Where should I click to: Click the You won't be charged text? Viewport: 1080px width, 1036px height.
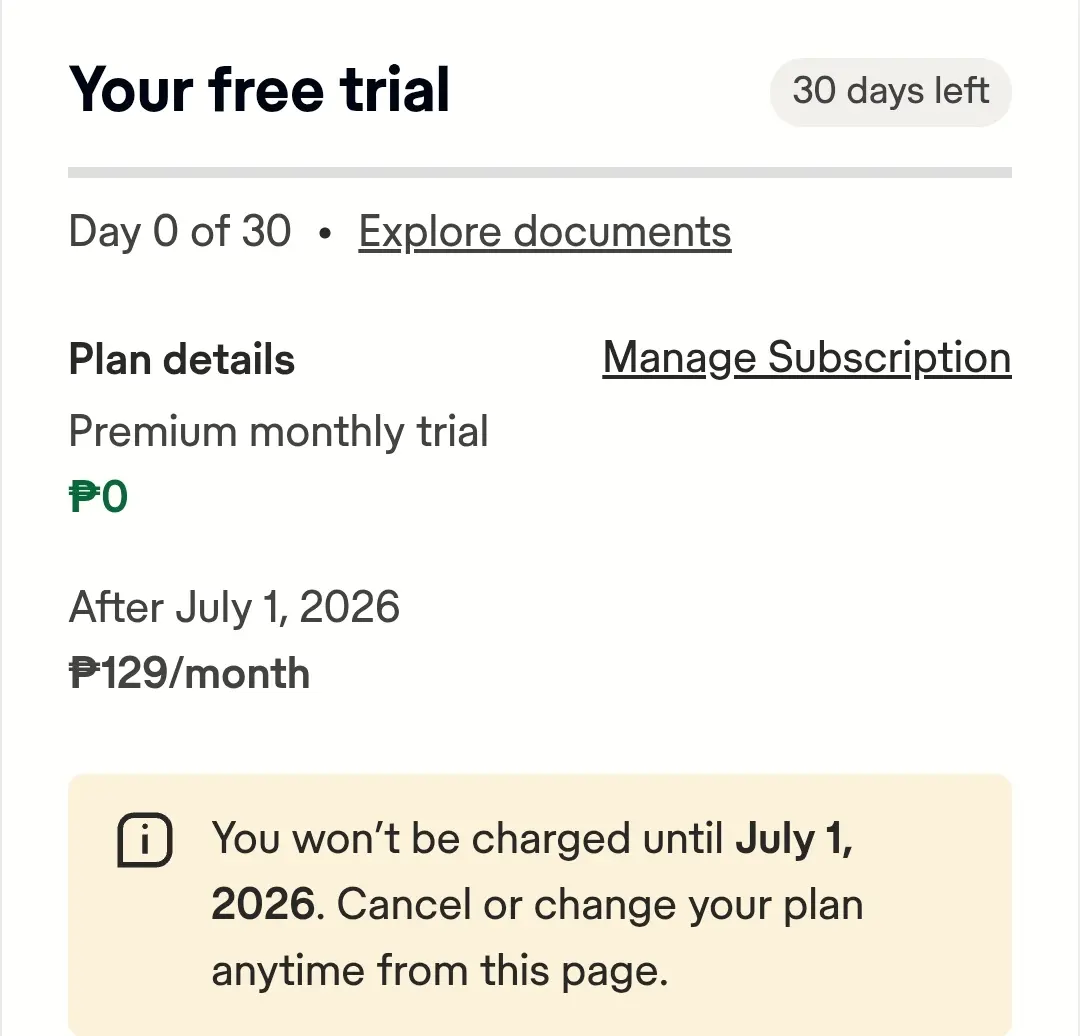coord(421,839)
